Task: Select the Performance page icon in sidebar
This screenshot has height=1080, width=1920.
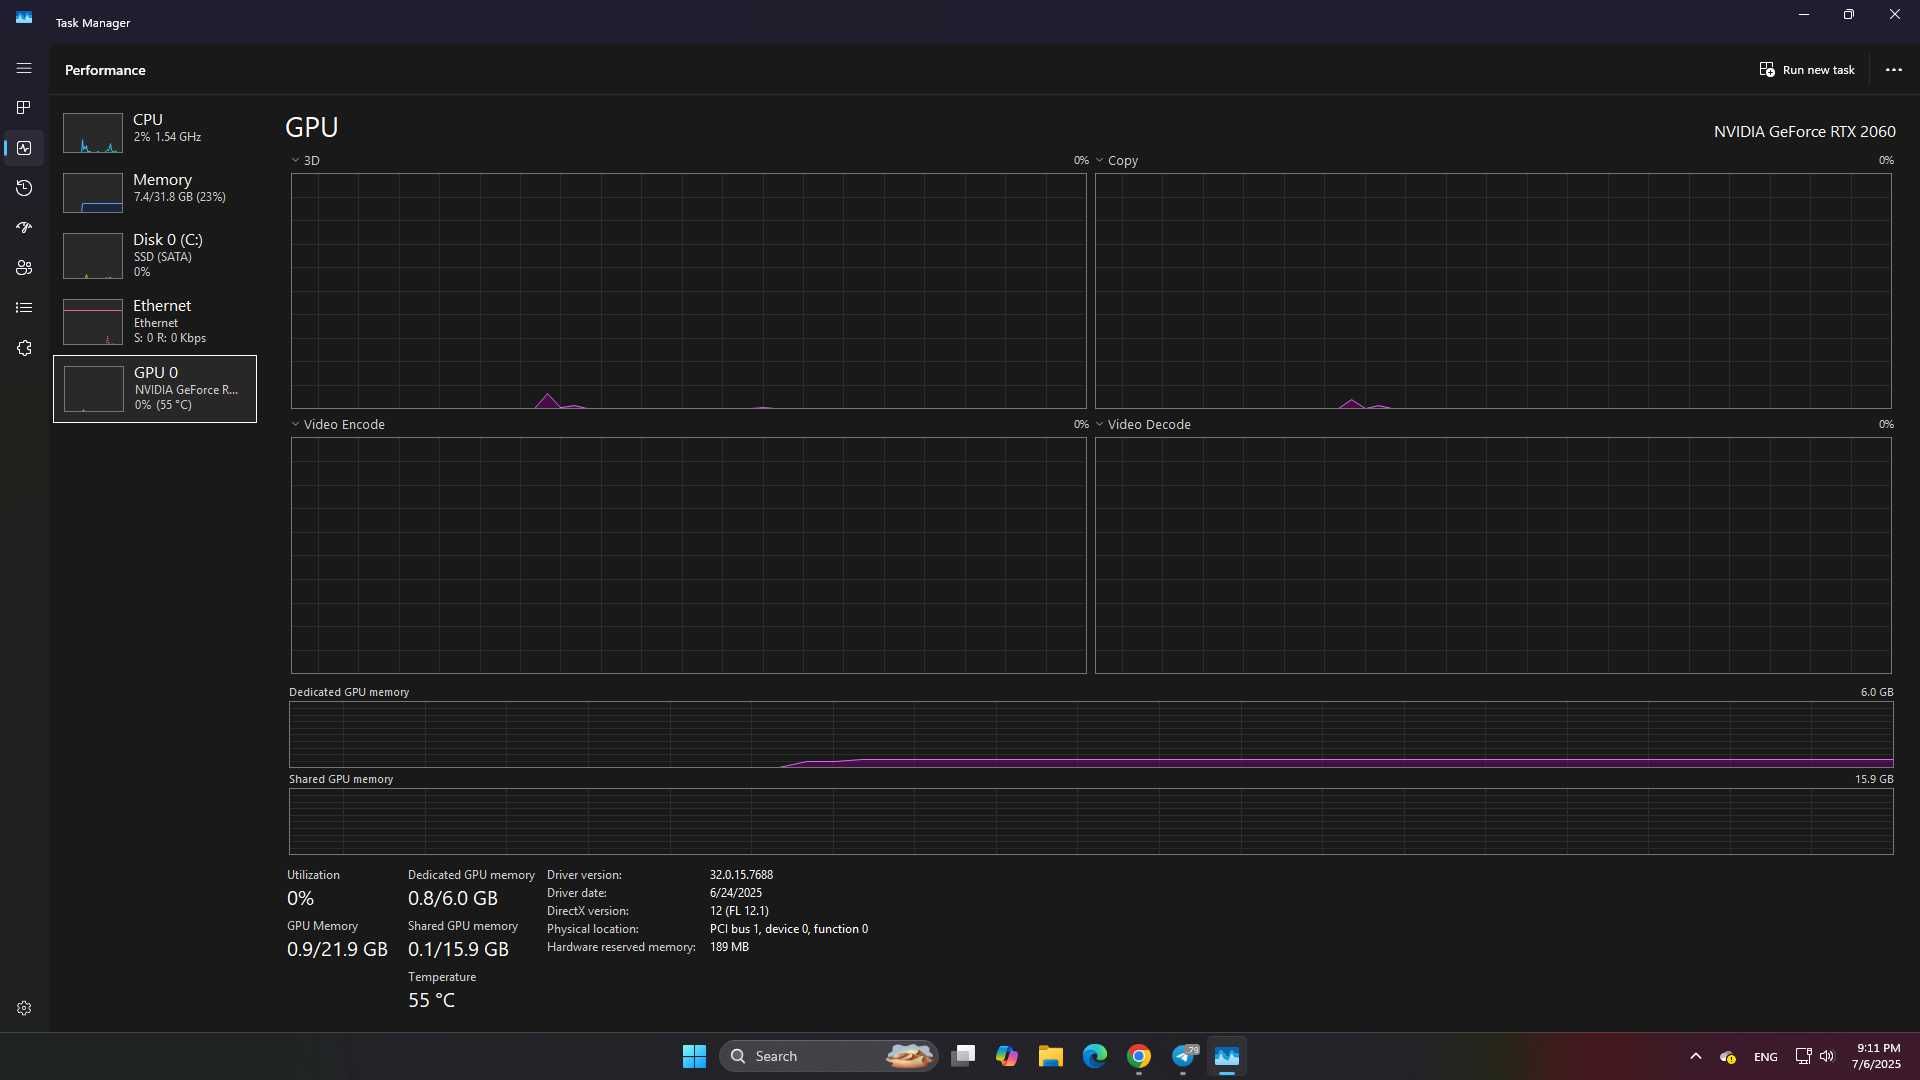Action: tap(24, 148)
